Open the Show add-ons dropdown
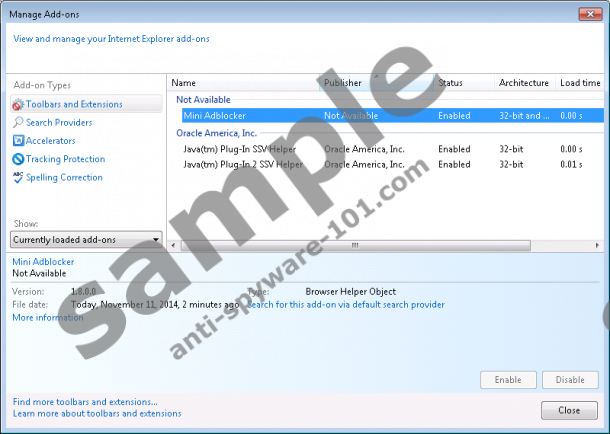This screenshot has height=434, width=610. point(86,240)
